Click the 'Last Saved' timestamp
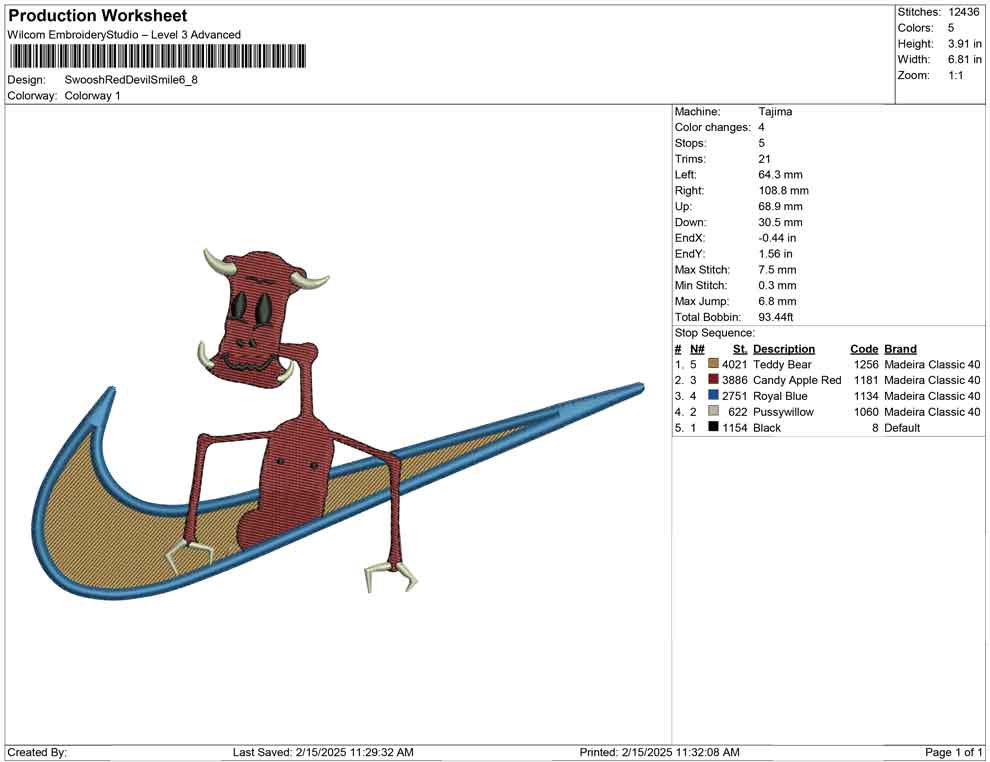Viewport: 990px width, 762px height. click(323, 752)
